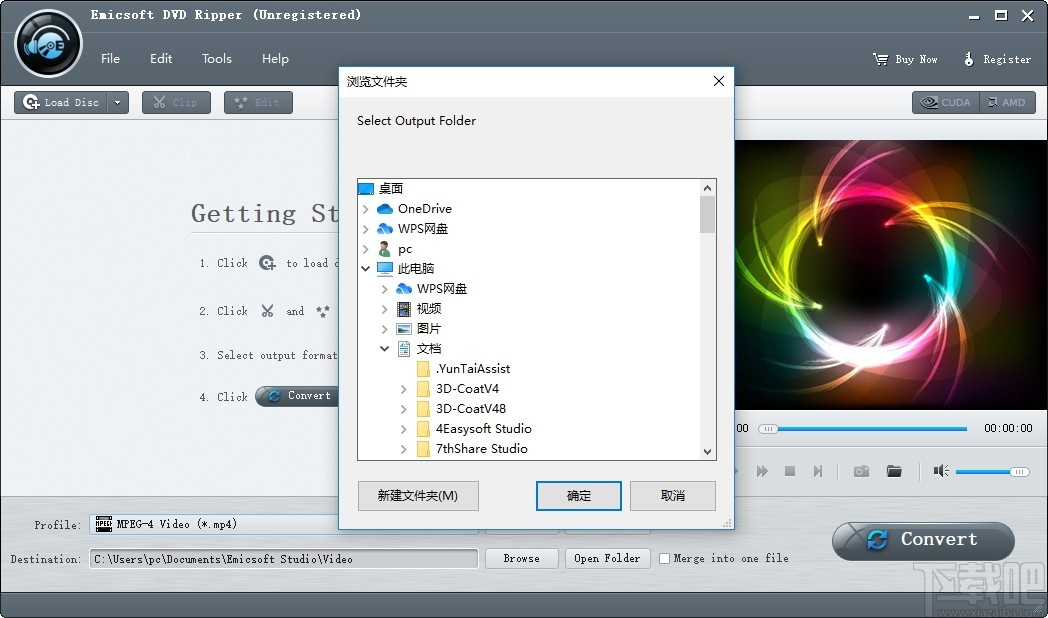Enable the Merge into one file checkbox
Screen dimensions: 1048x618
[666, 559]
